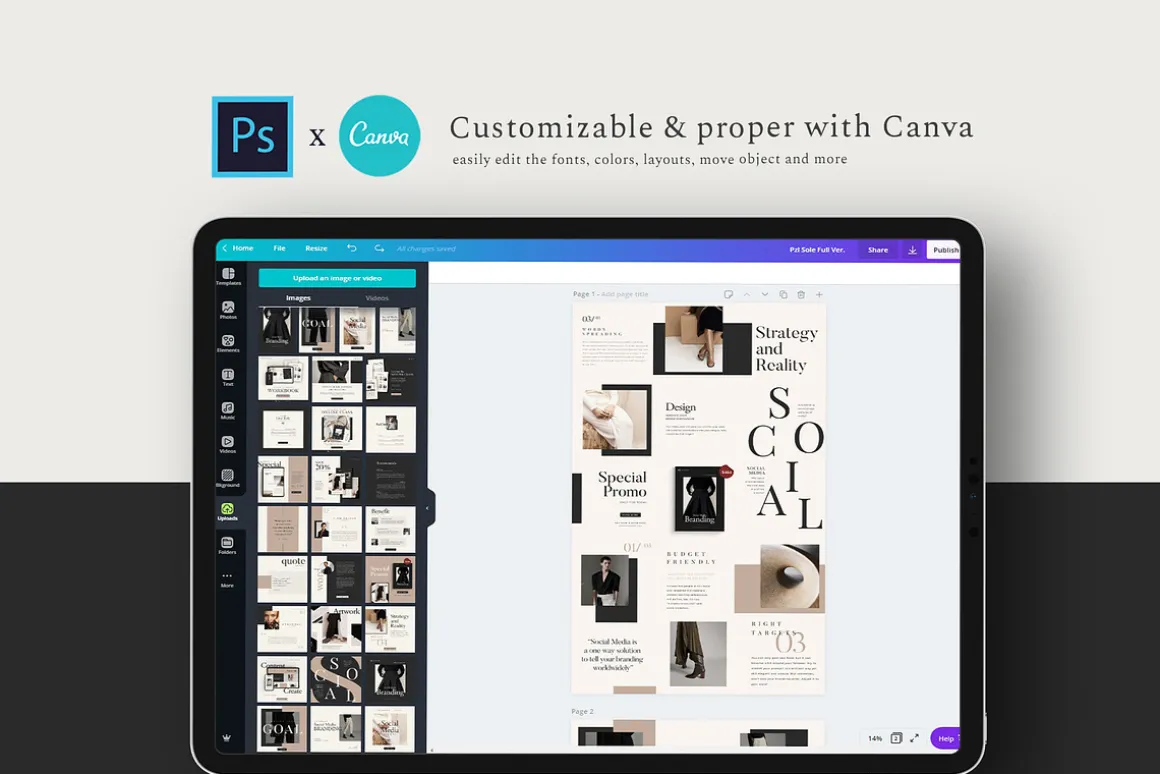Screen dimensions: 1160x774
Task: Open the Photos sidebar panel
Action: pos(228,310)
